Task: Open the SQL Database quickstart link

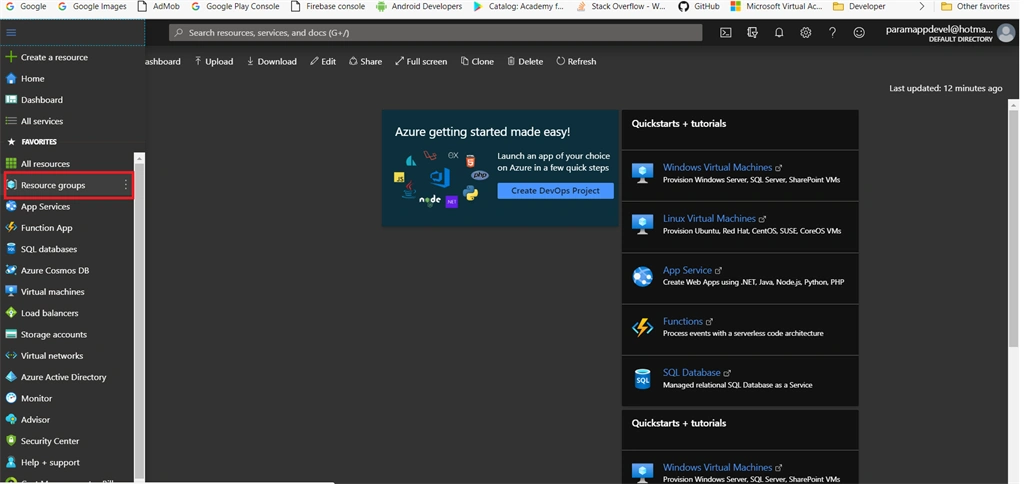Action: click(692, 372)
